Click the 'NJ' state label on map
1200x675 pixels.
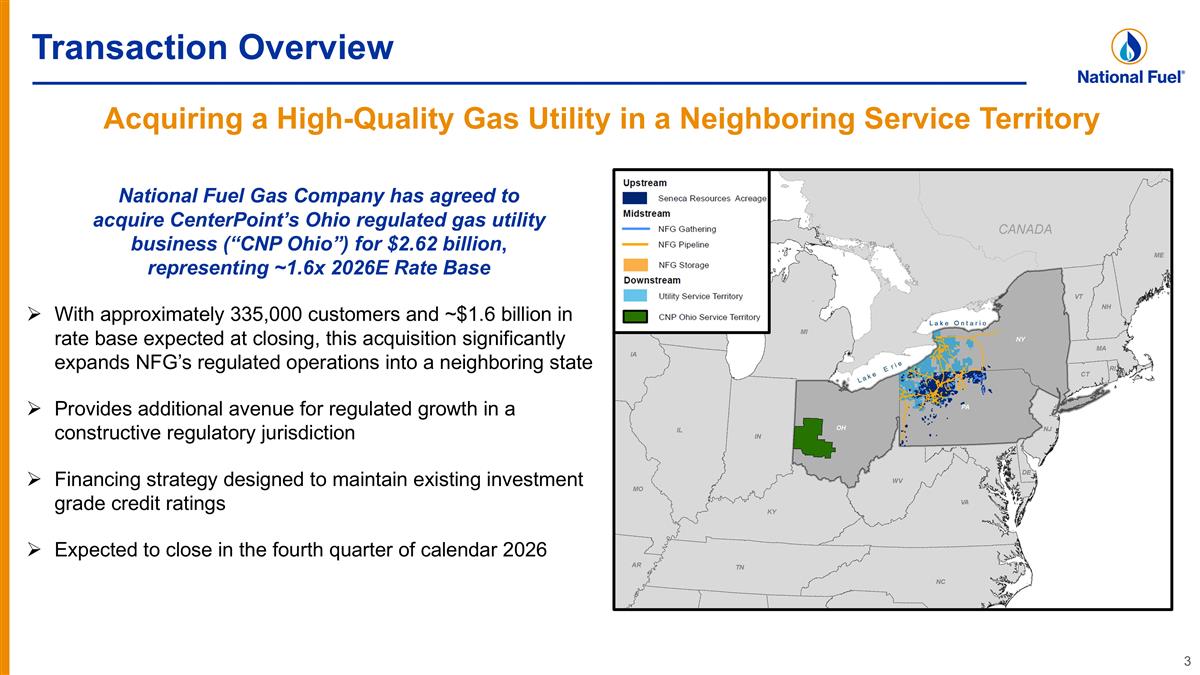(1047, 429)
